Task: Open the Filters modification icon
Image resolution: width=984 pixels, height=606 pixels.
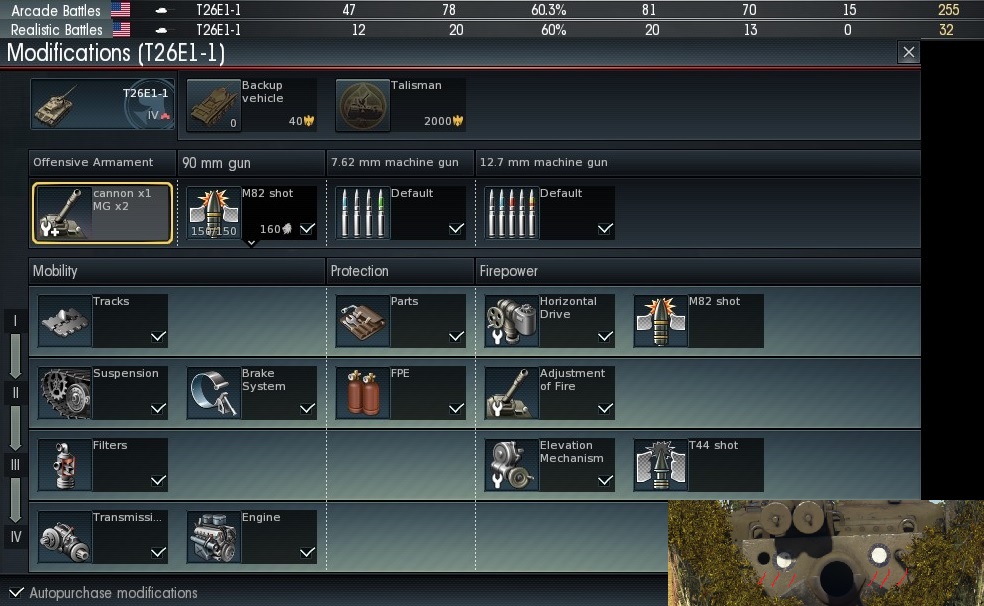Action: click(65, 465)
